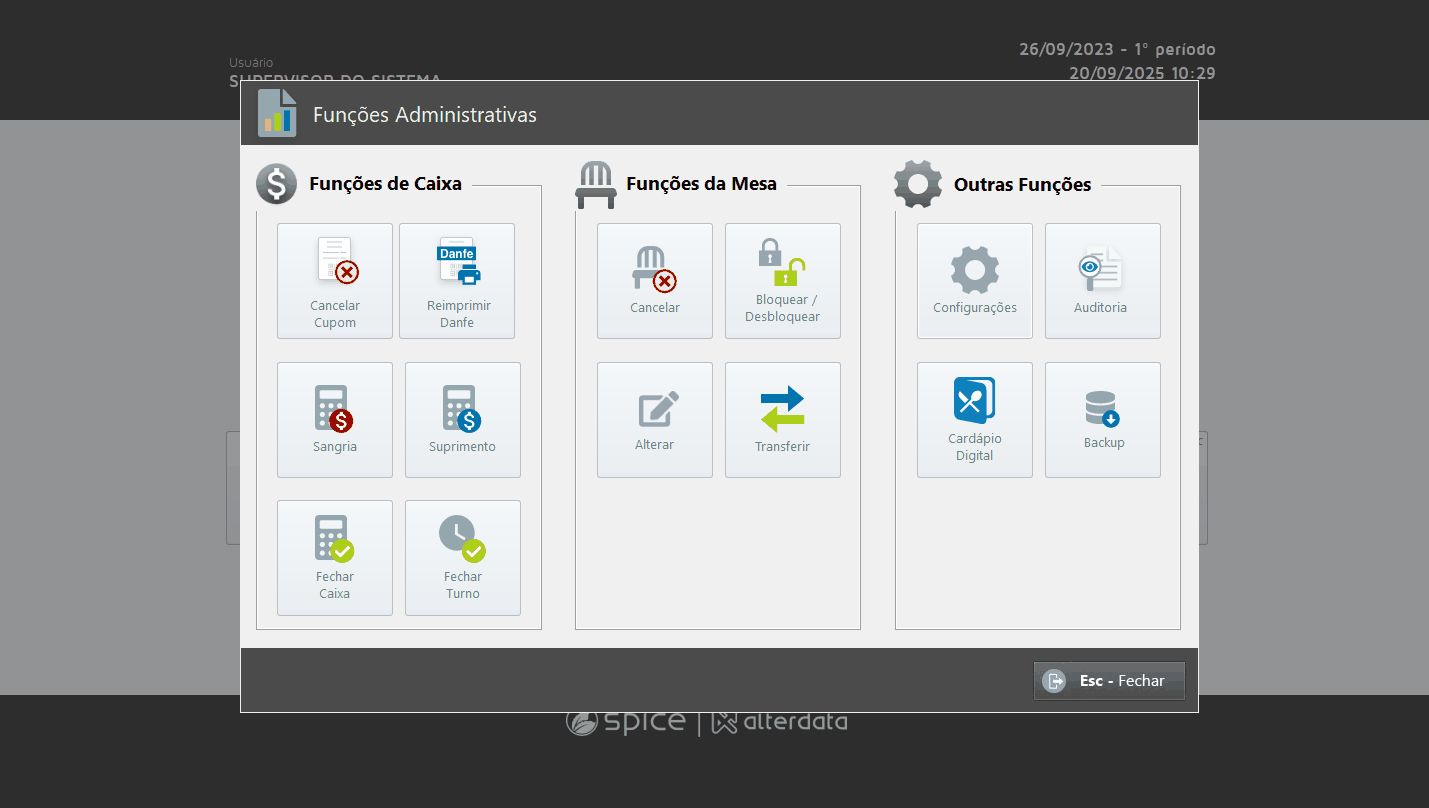Cancel a table with the Mesa Cancelar tile
The width and height of the screenshot is (1429, 808).
(655, 281)
